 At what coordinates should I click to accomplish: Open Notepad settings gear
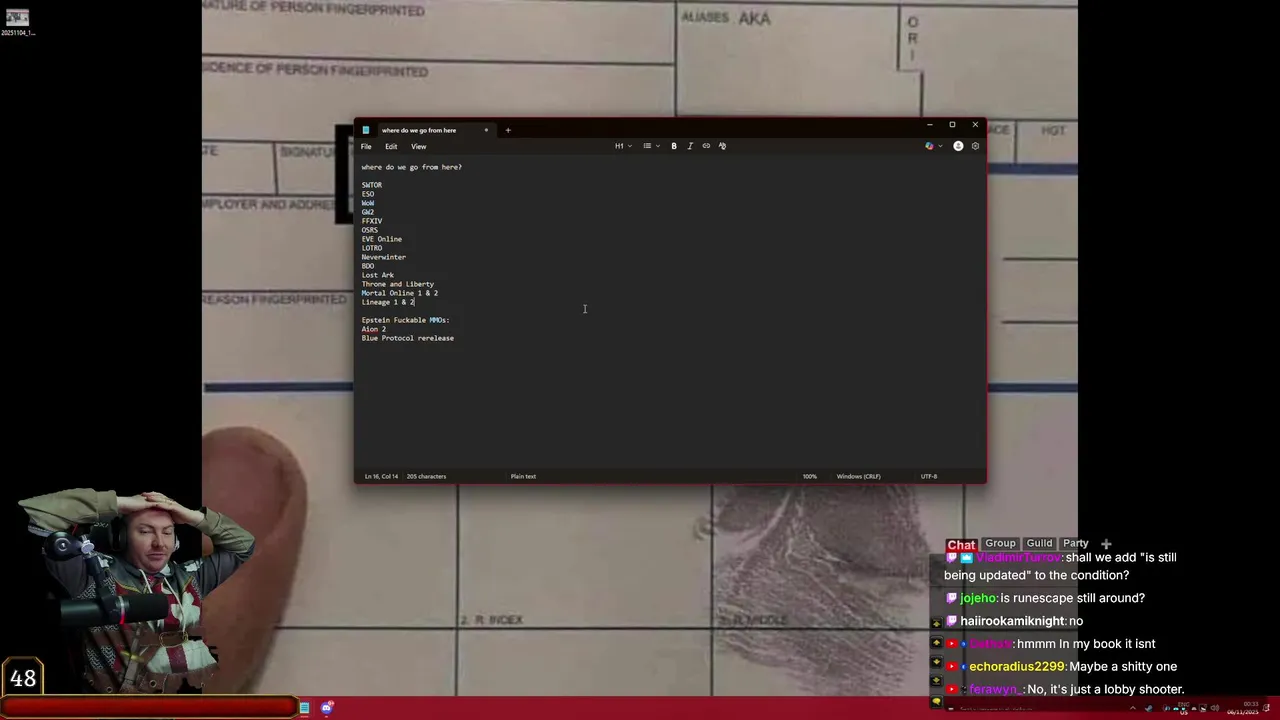975,146
